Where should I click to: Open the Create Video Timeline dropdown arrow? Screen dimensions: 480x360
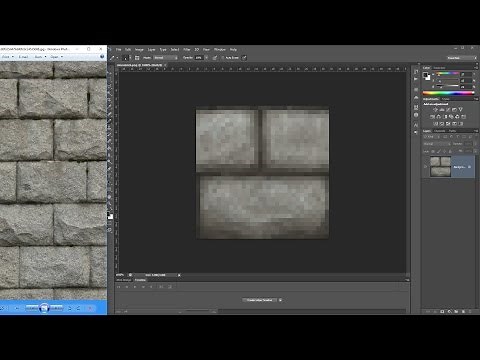coord(280,300)
